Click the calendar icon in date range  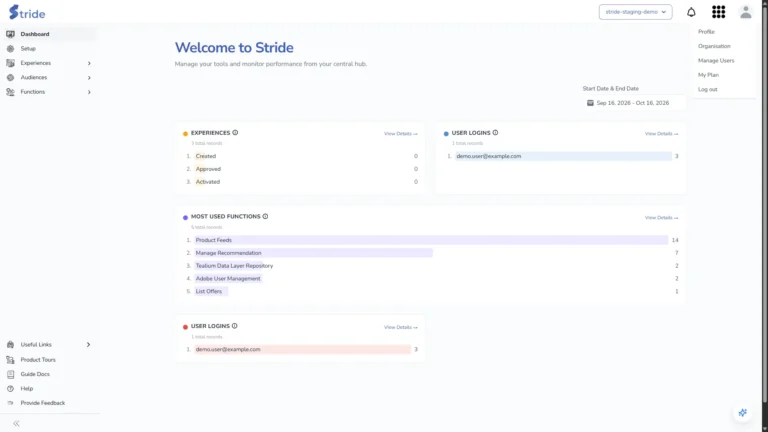(x=590, y=103)
